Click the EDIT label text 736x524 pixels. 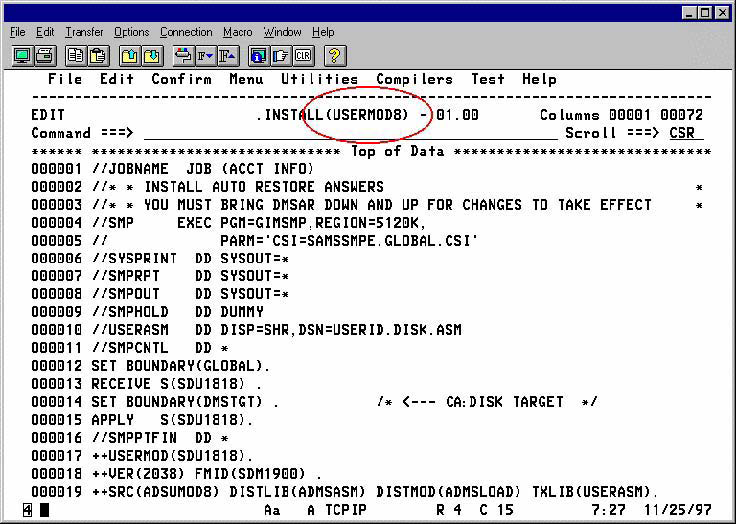click(x=48, y=115)
